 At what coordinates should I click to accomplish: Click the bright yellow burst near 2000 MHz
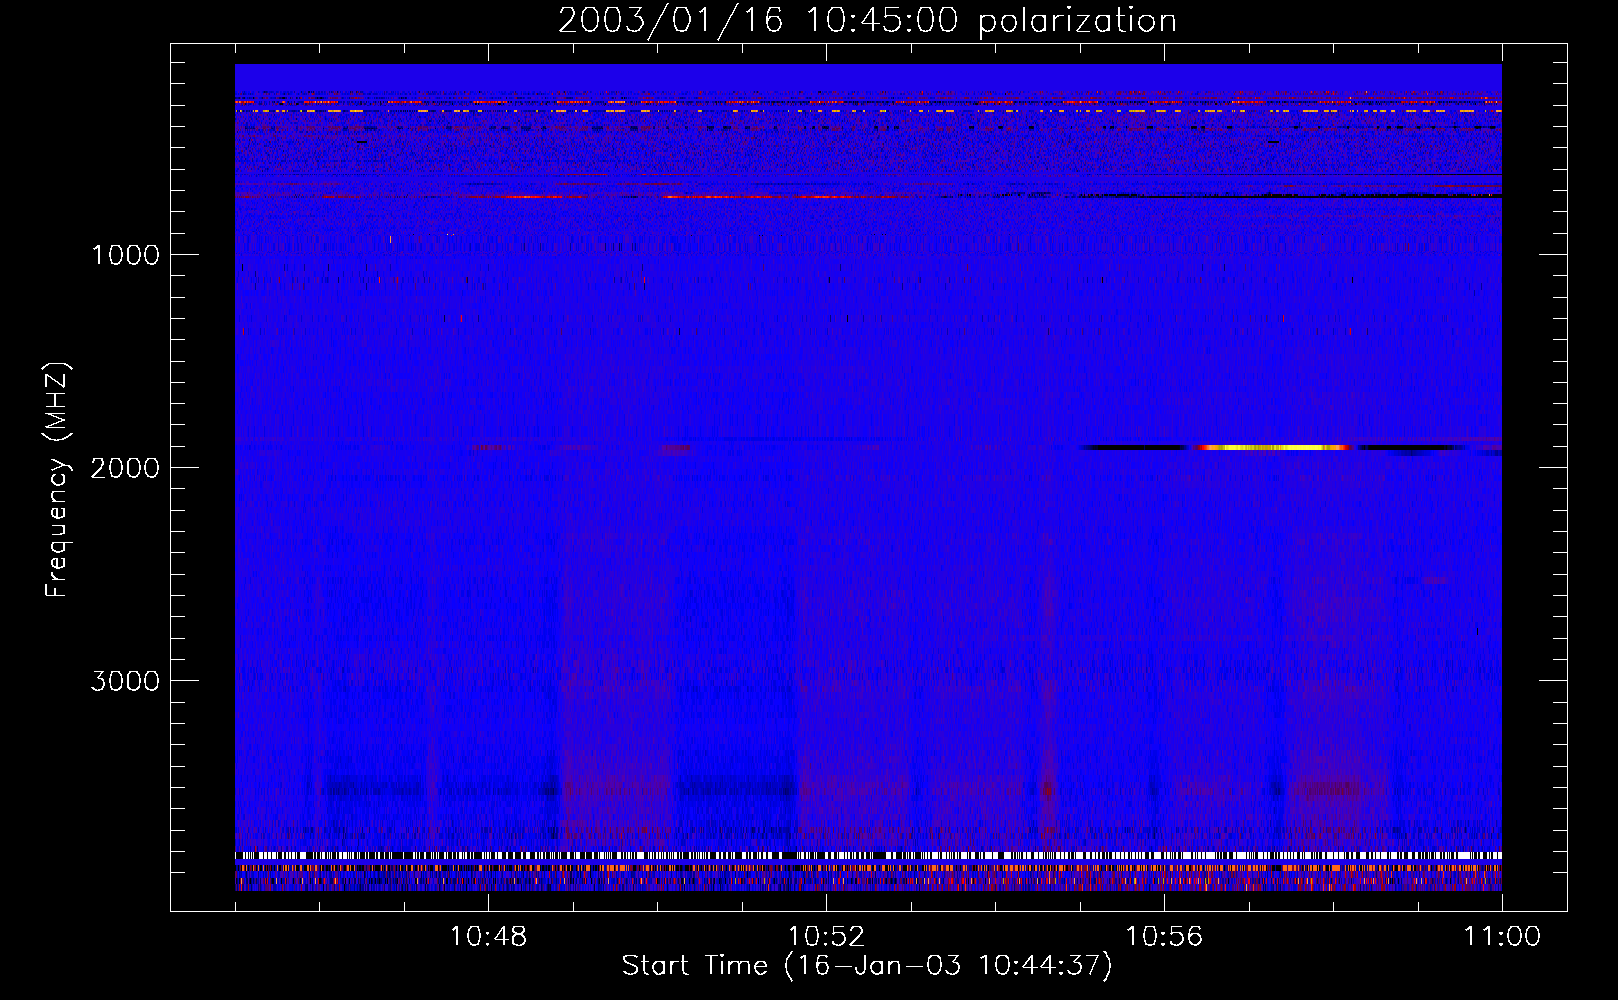point(1275,448)
